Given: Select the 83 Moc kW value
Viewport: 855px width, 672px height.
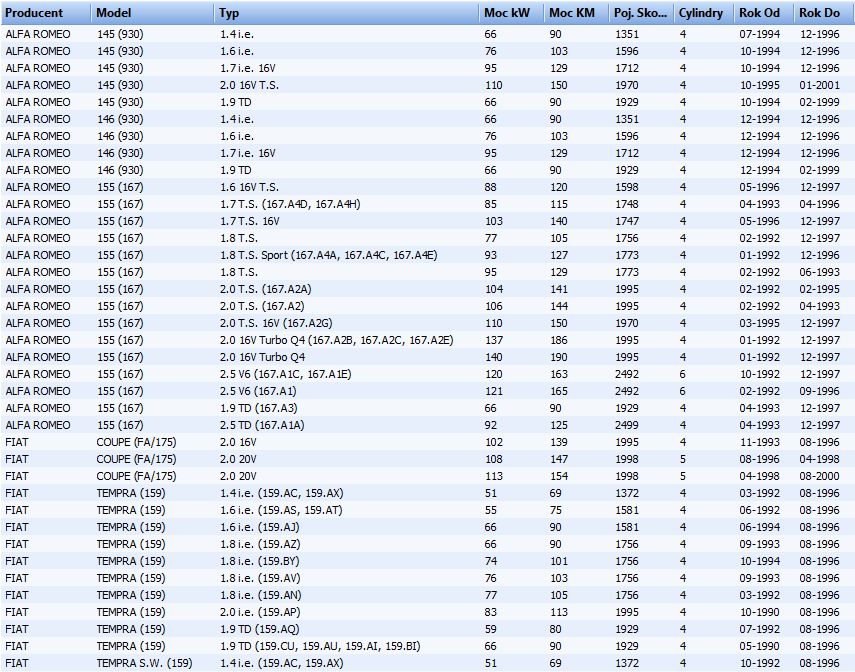Looking at the screenshot, I should pyautogui.click(x=491, y=612).
